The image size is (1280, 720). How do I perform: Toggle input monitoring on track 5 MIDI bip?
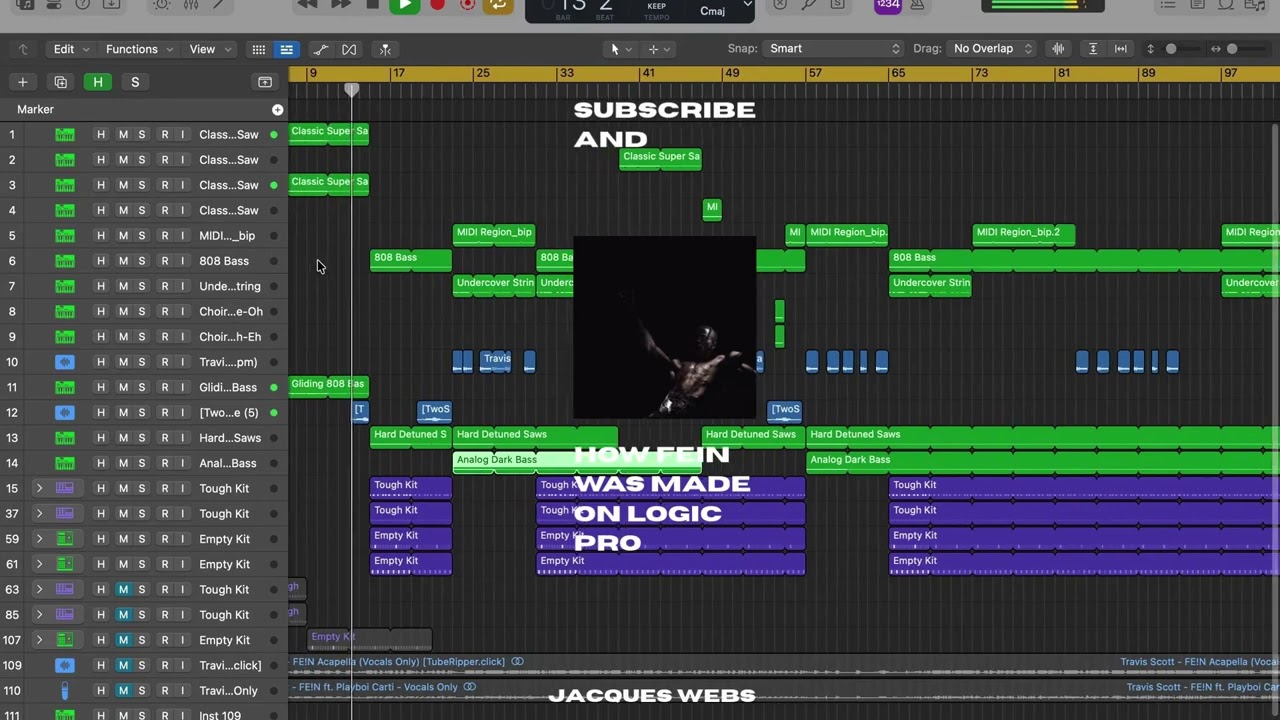(183, 236)
